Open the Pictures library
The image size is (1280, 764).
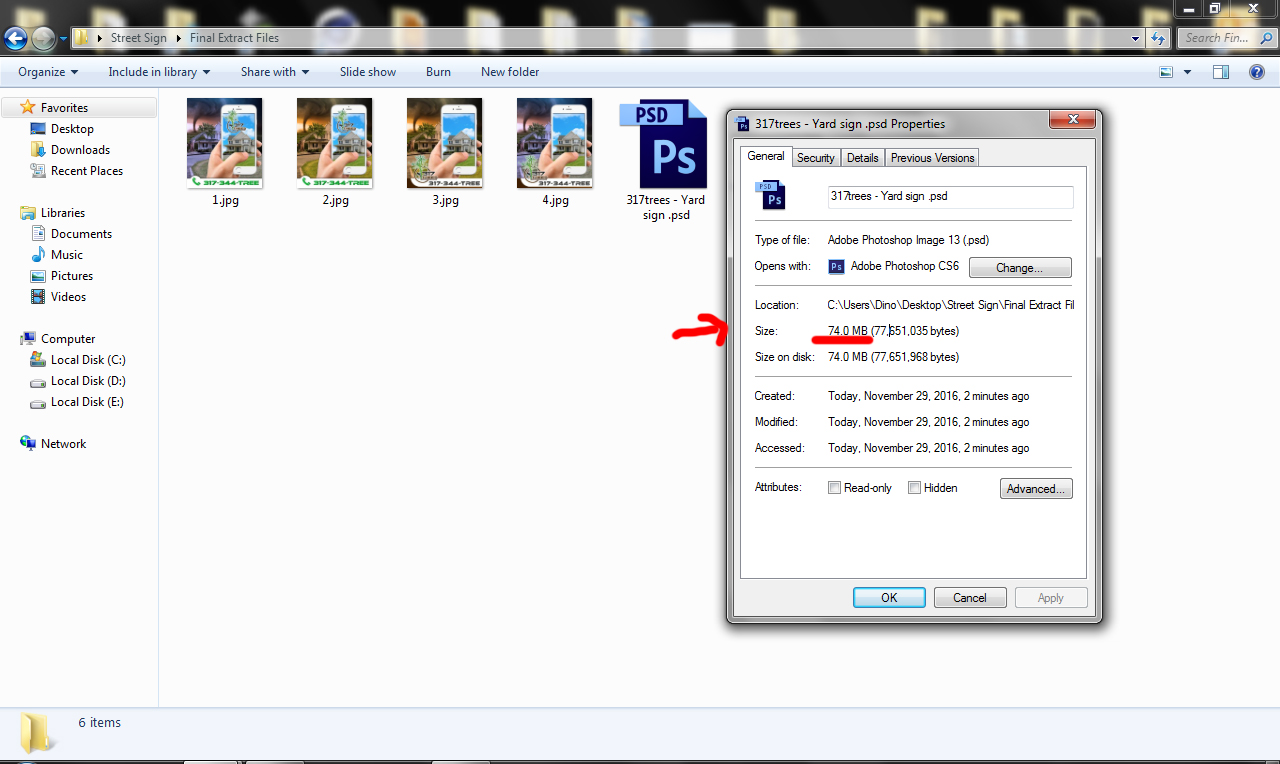point(72,276)
